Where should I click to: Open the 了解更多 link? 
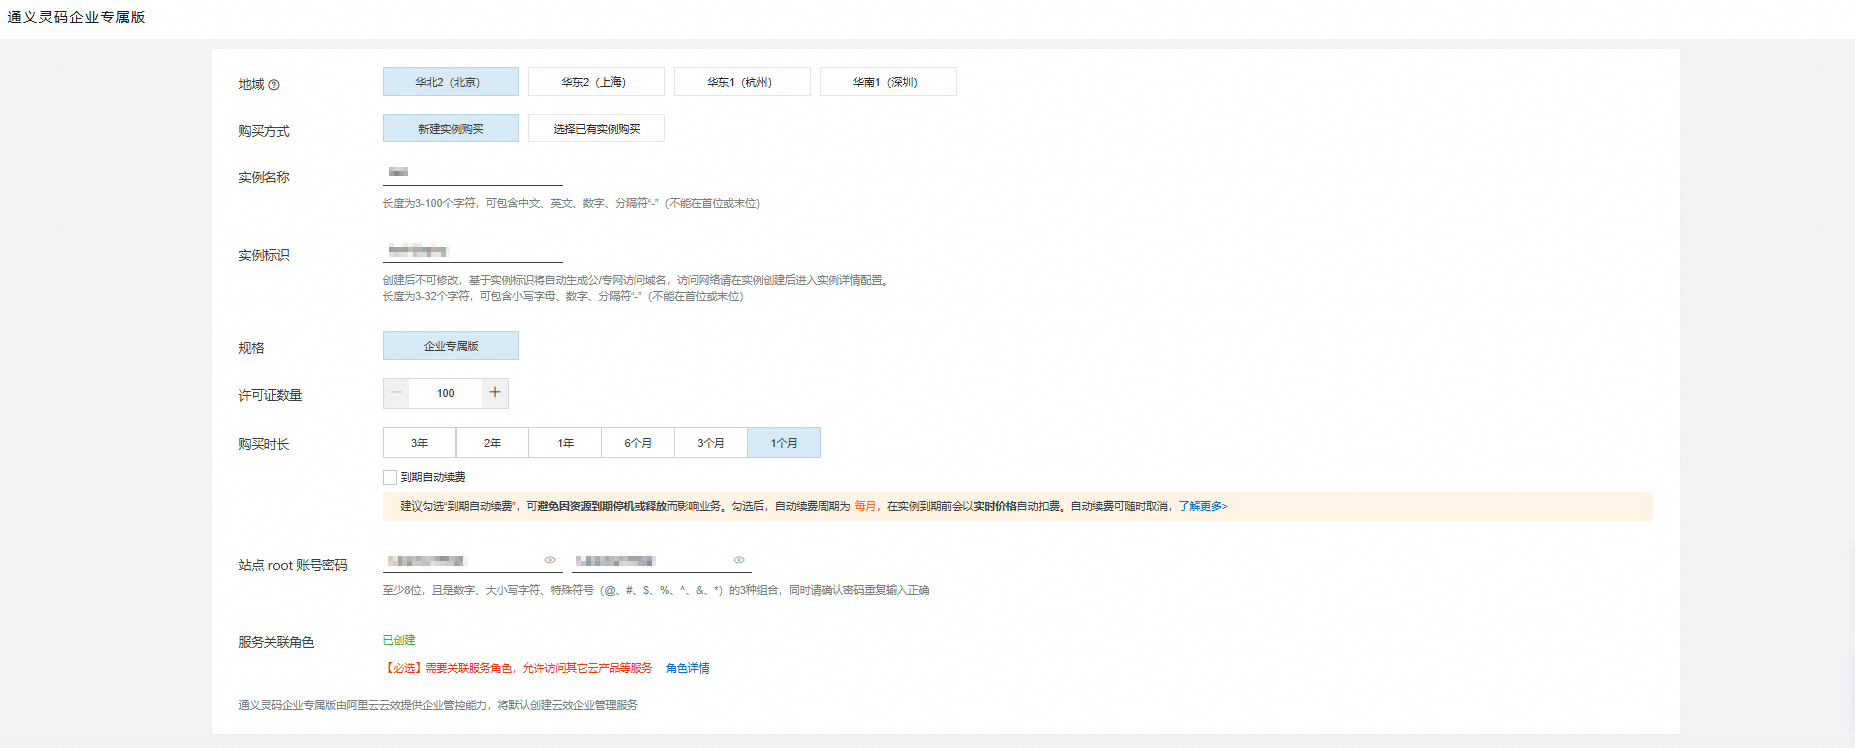point(1202,506)
